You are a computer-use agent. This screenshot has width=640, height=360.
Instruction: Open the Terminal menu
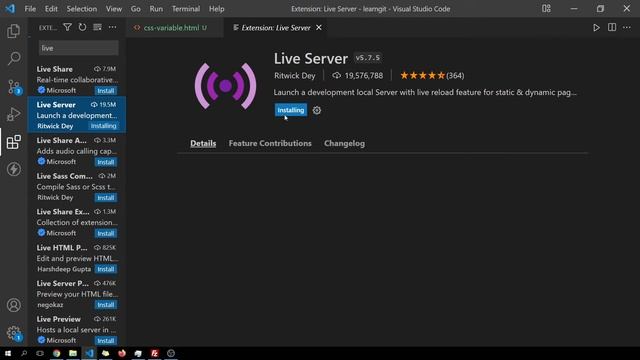pyautogui.click(x=186, y=9)
